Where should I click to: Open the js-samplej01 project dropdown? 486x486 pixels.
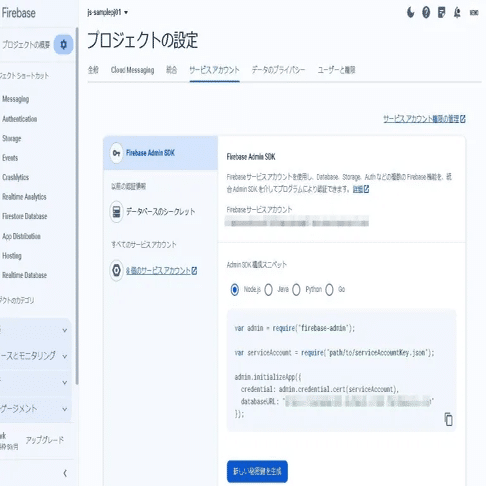click(x=108, y=13)
